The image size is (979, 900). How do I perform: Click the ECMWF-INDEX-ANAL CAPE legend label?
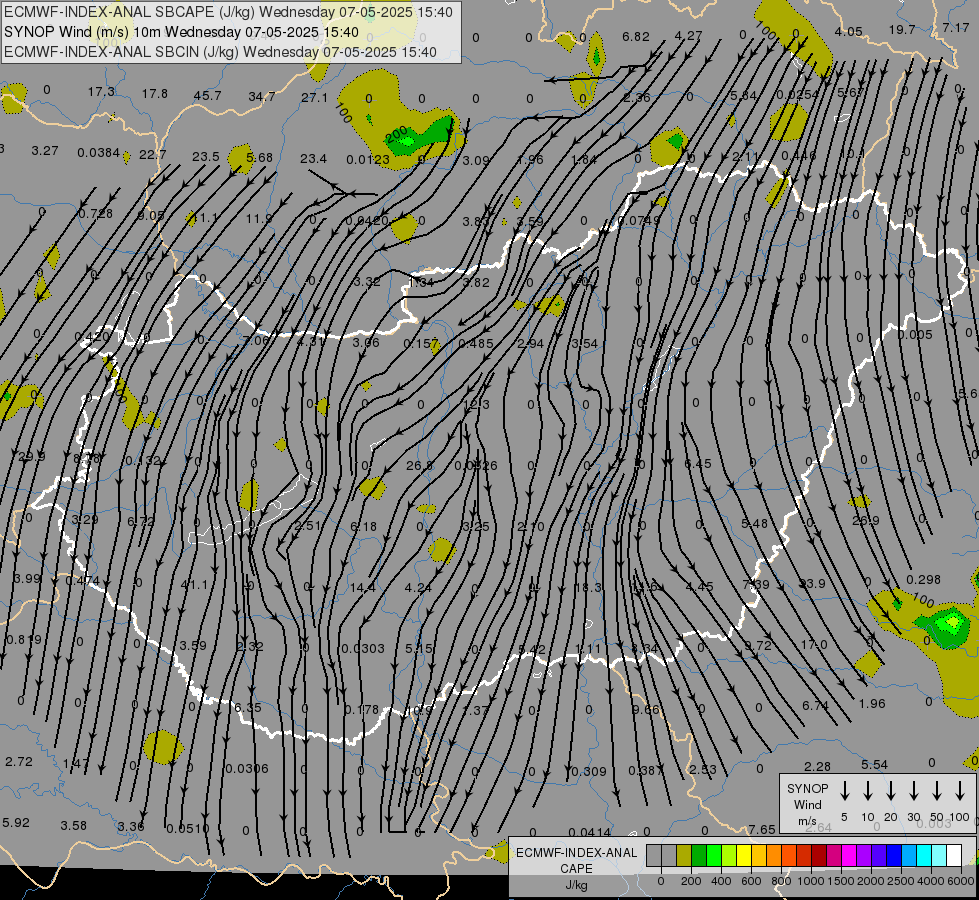(576, 860)
